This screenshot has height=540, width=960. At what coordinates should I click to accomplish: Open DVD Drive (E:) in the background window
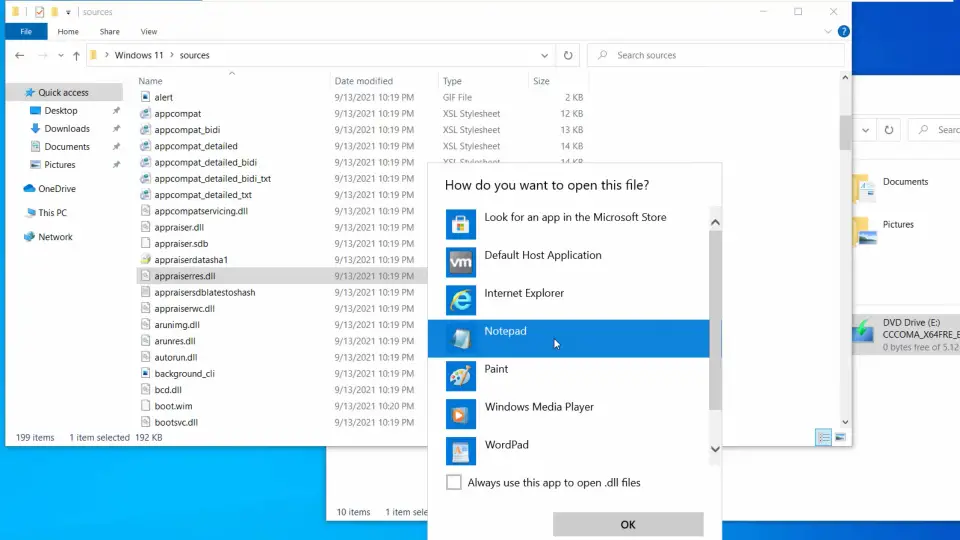[x=906, y=334]
